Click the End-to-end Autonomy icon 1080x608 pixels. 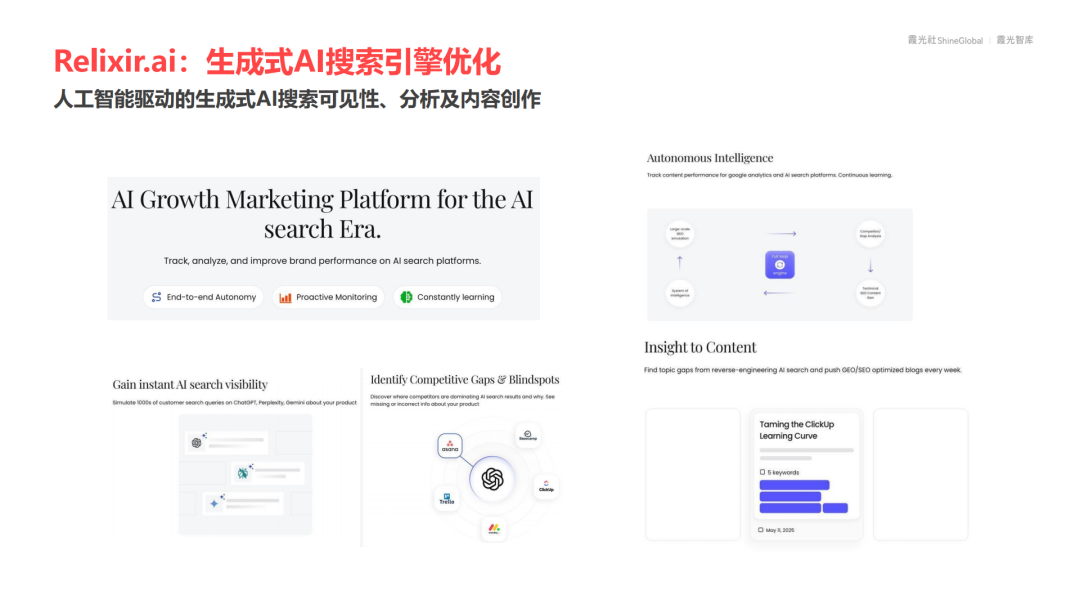[x=156, y=297]
